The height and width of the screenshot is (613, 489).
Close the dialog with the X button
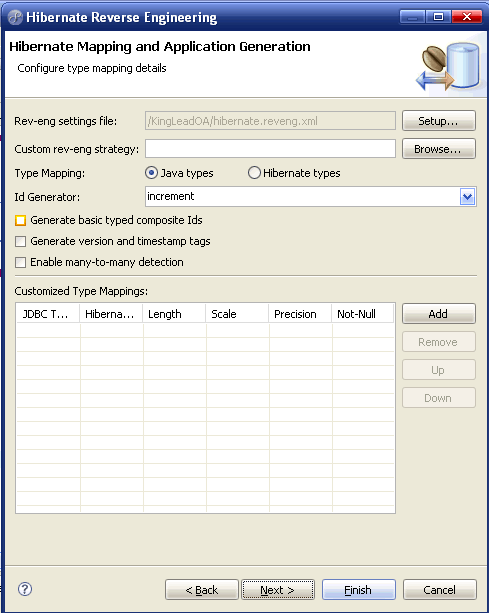pyautogui.click(x=467, y=17)
